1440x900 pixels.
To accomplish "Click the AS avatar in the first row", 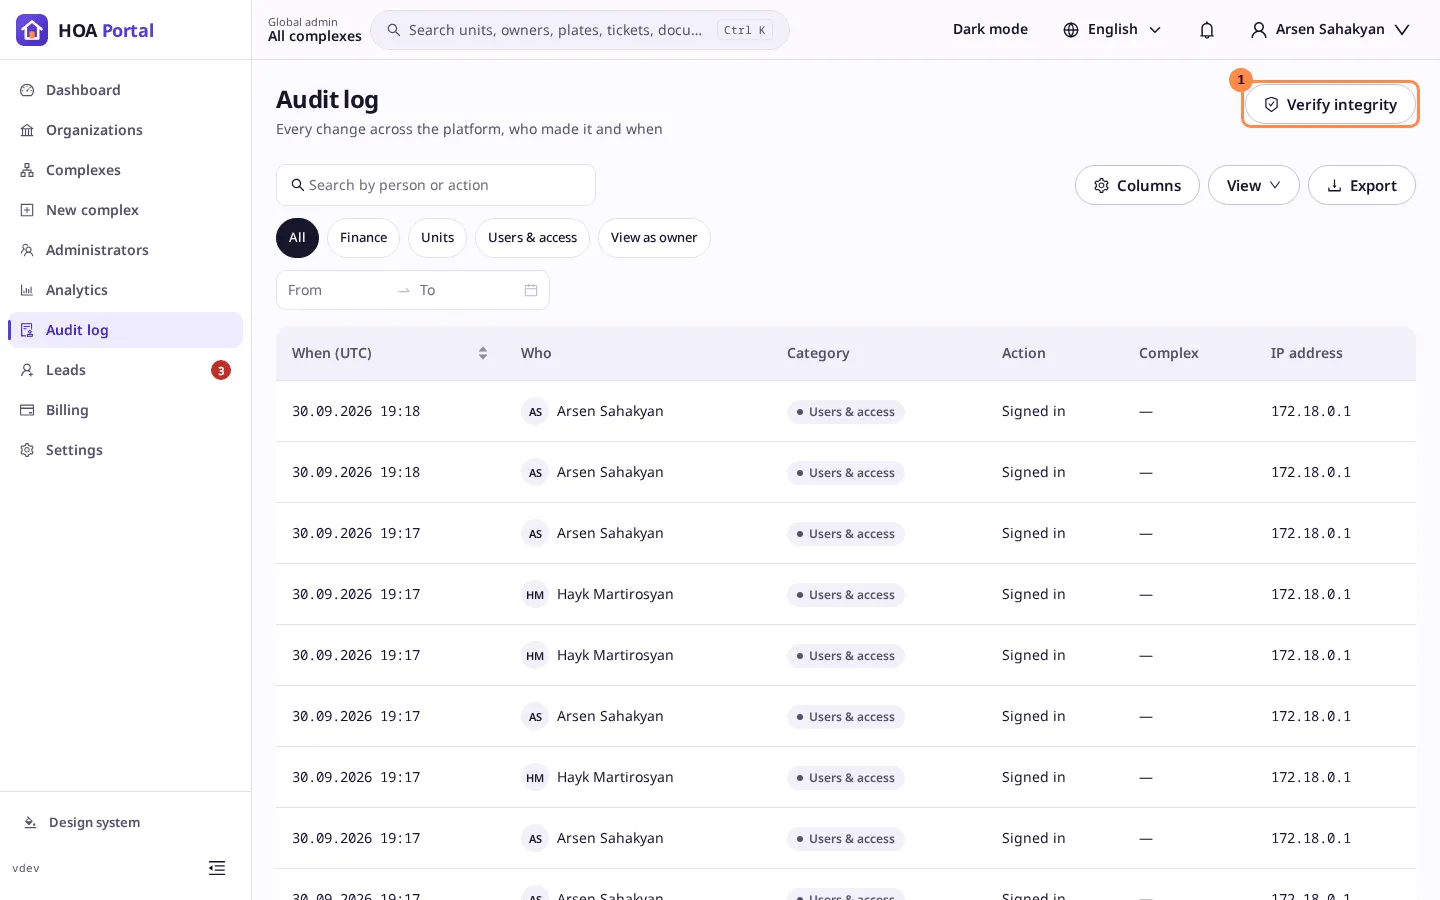I will point(535,412).
